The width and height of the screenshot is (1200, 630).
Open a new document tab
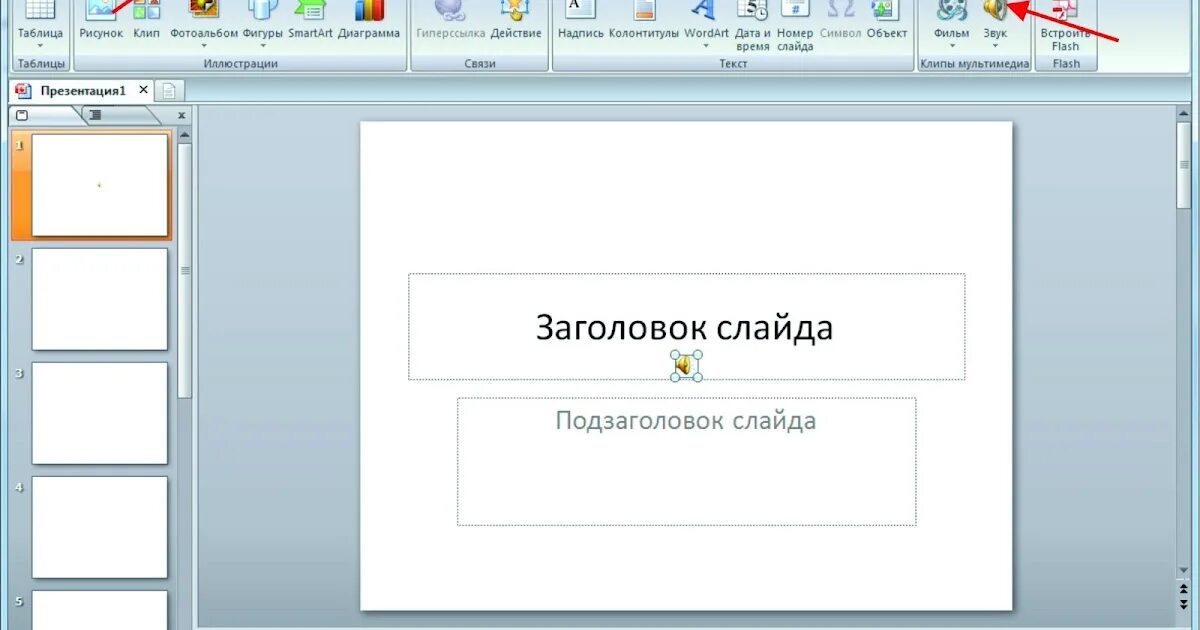click(169, 91)
